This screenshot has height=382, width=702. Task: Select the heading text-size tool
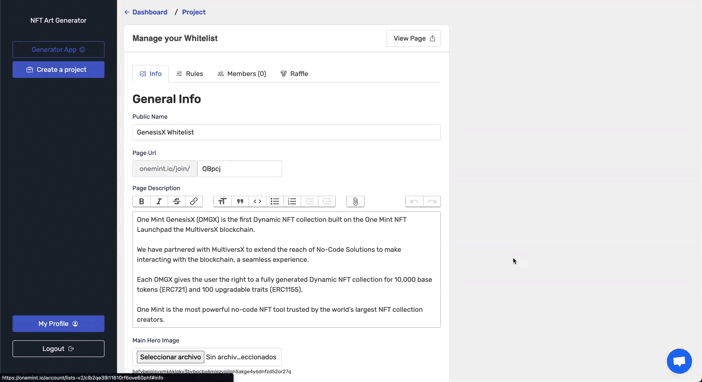coord(223,202)
